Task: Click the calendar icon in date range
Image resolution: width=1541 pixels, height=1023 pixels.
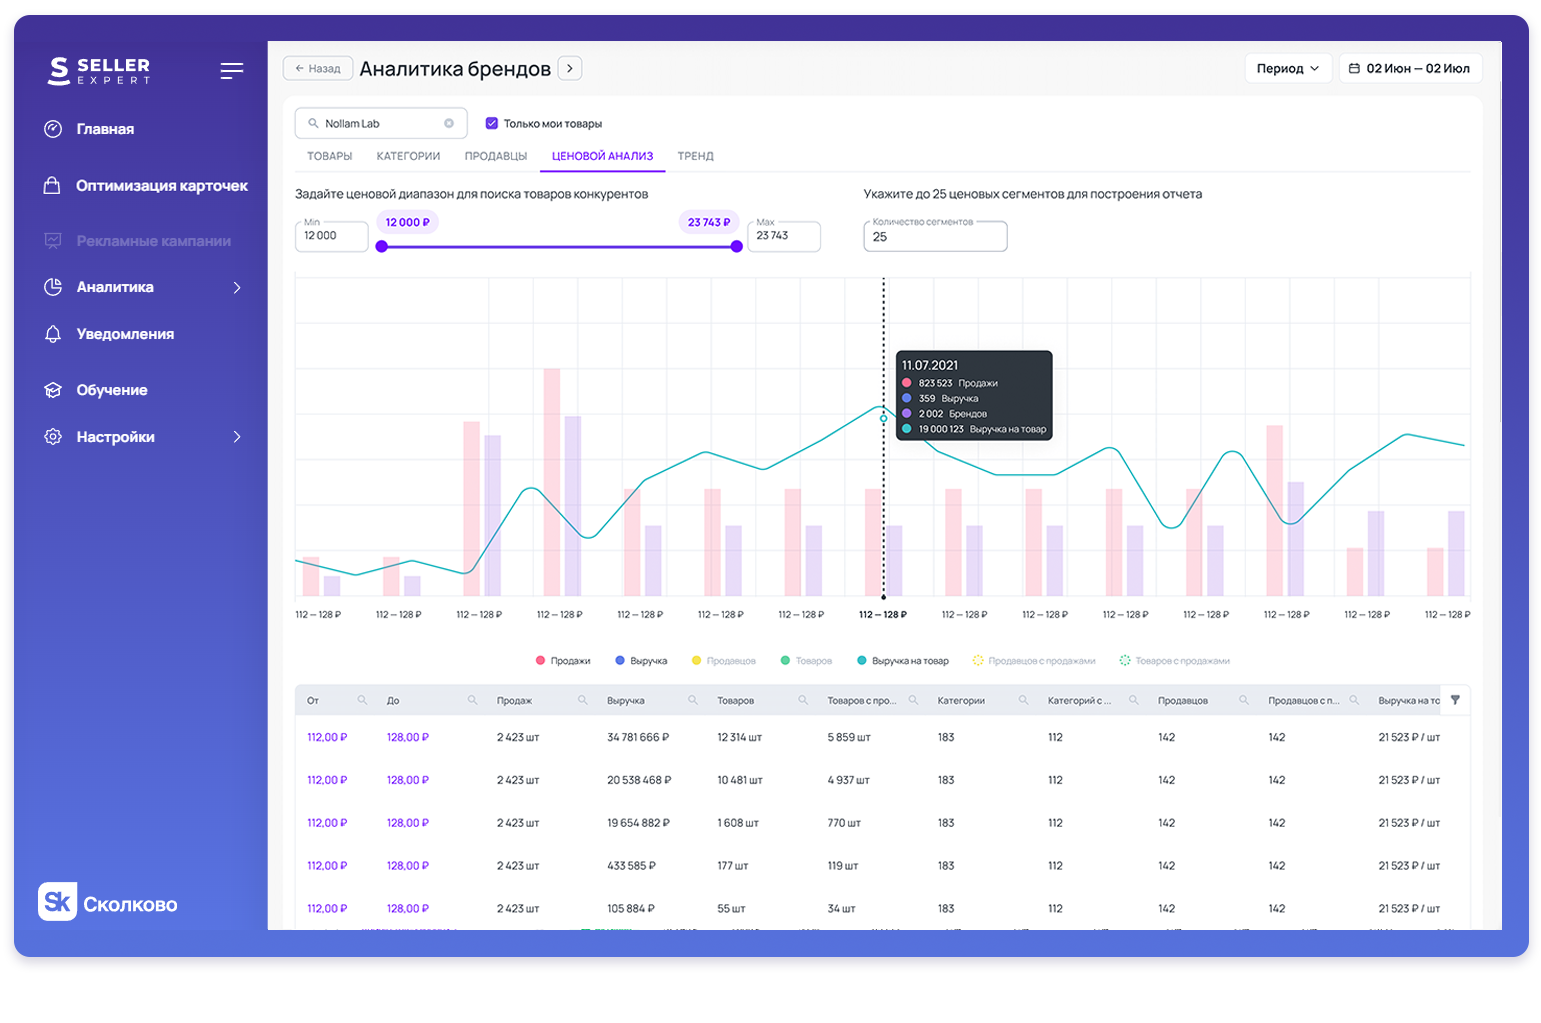Action: pyautogui.click(x=1354, y=69)
